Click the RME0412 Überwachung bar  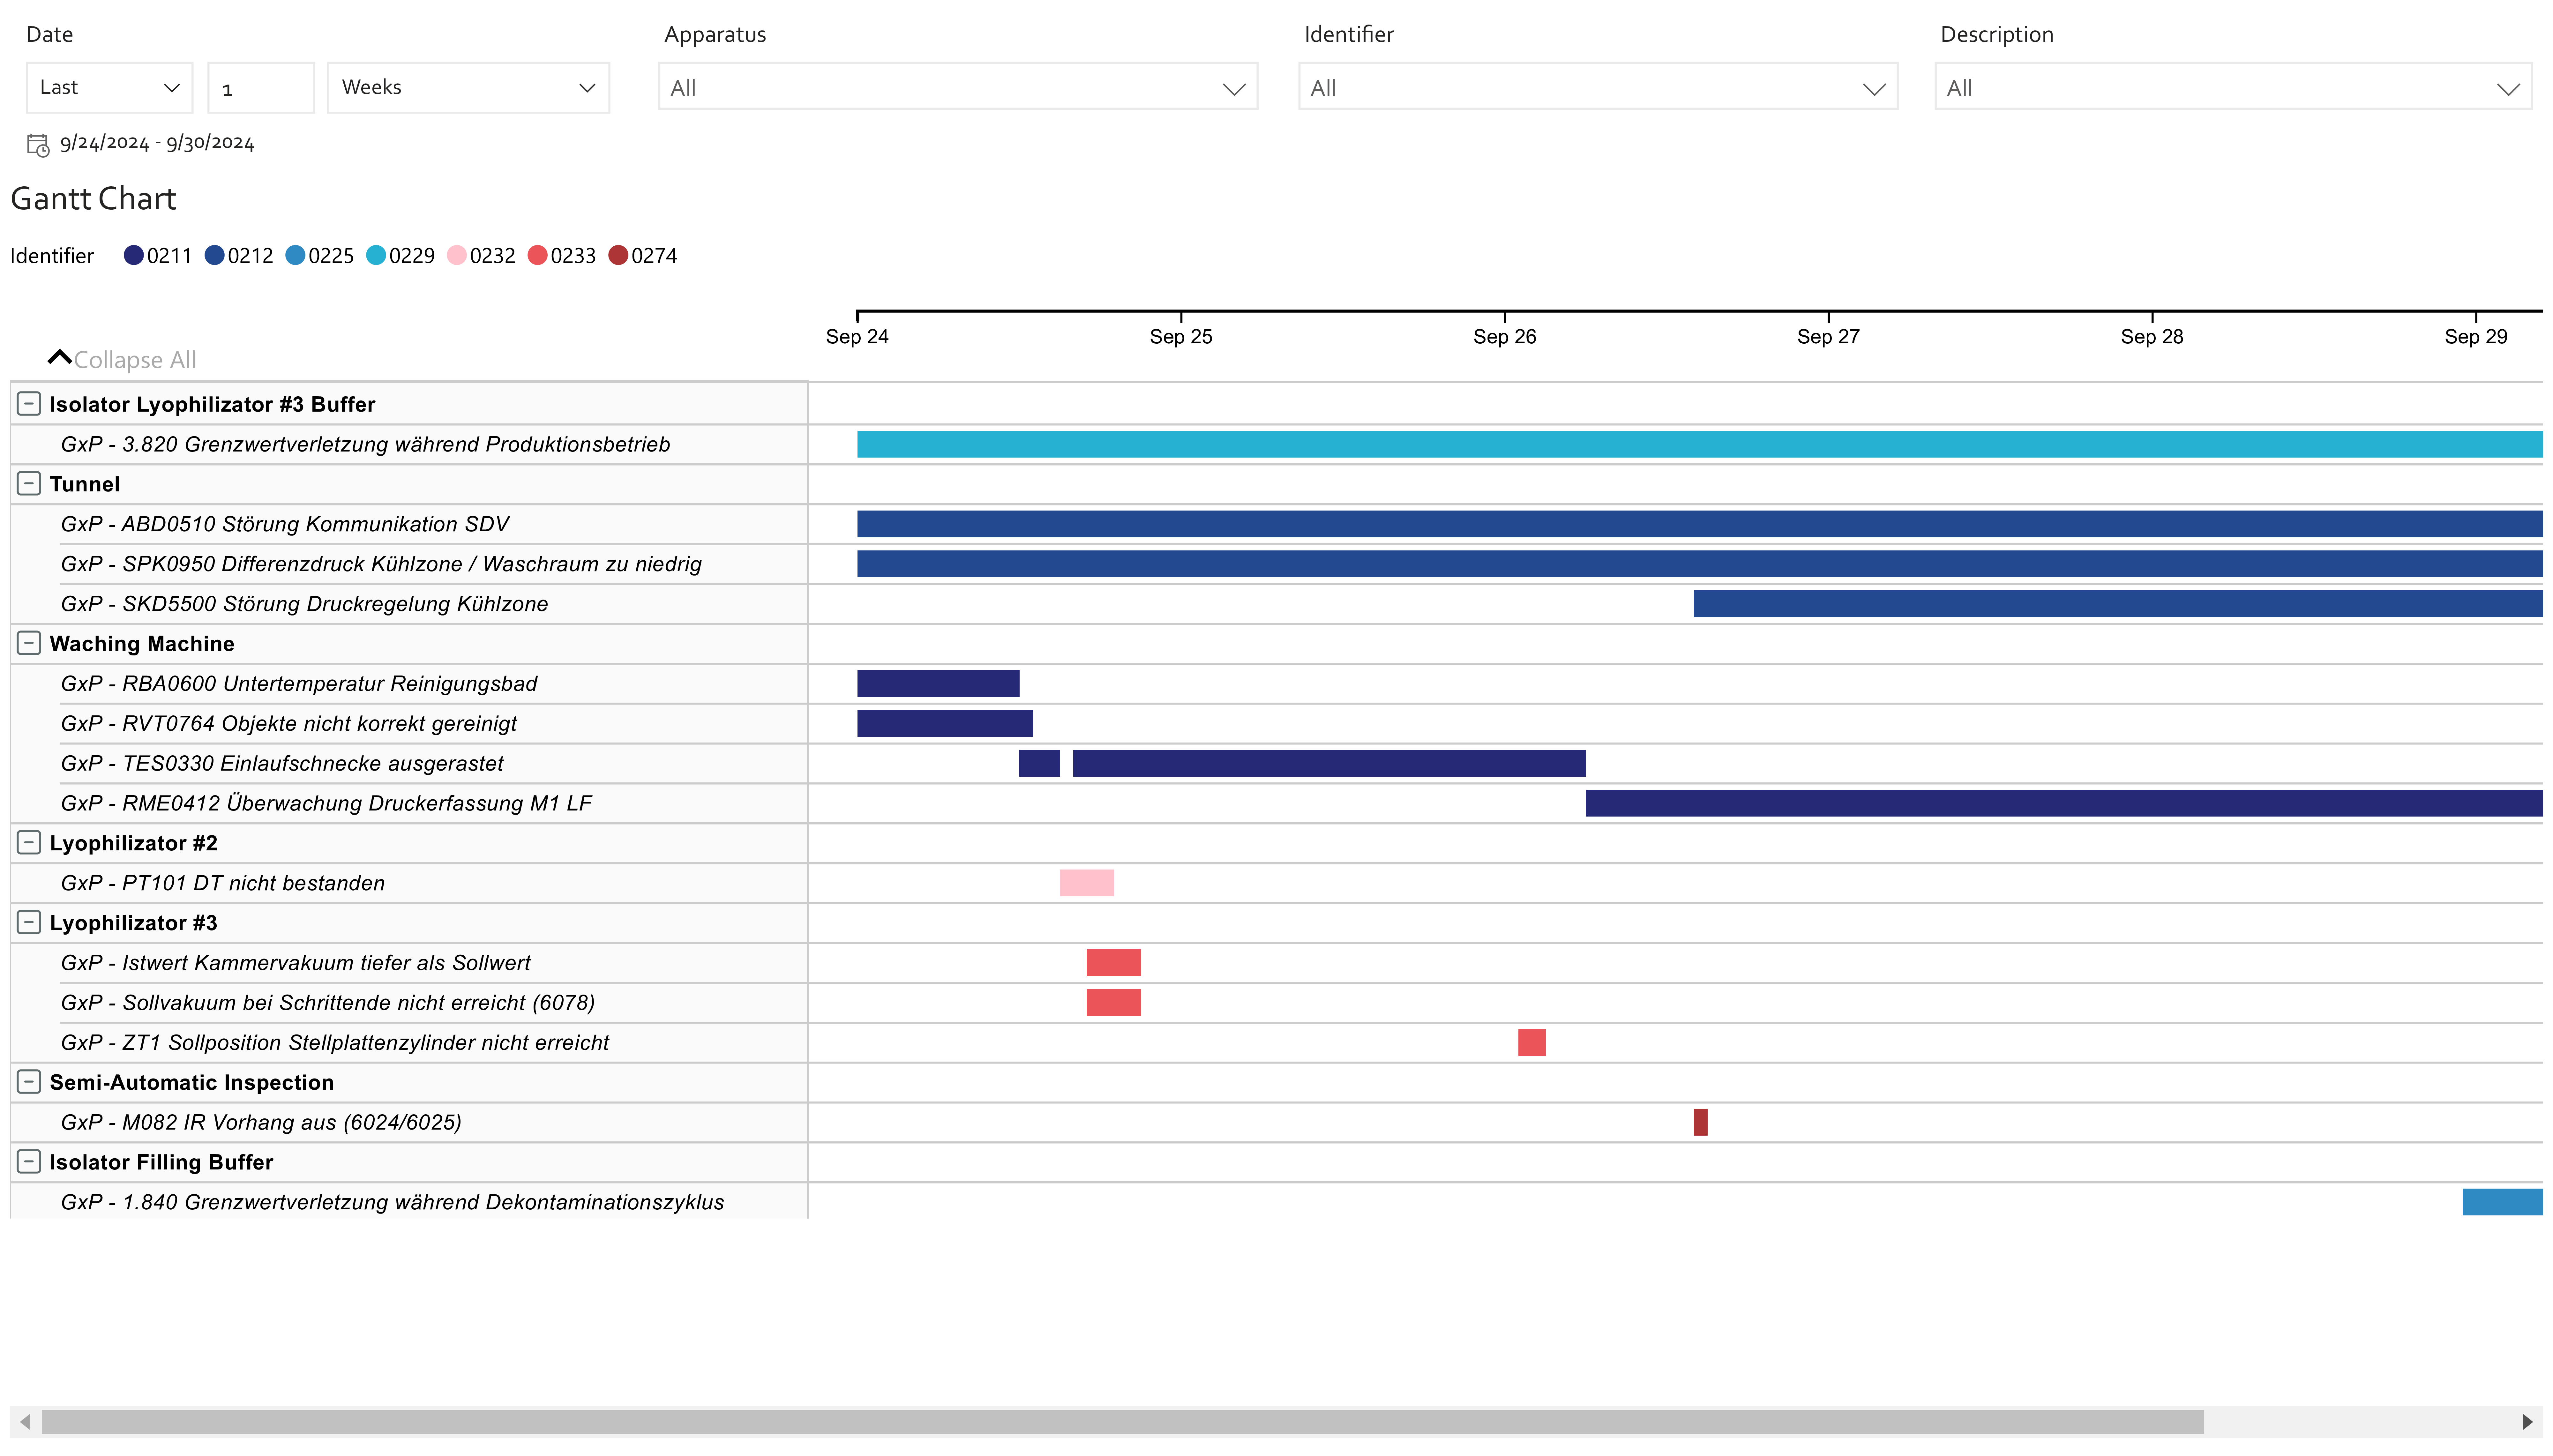[2064, 803]
